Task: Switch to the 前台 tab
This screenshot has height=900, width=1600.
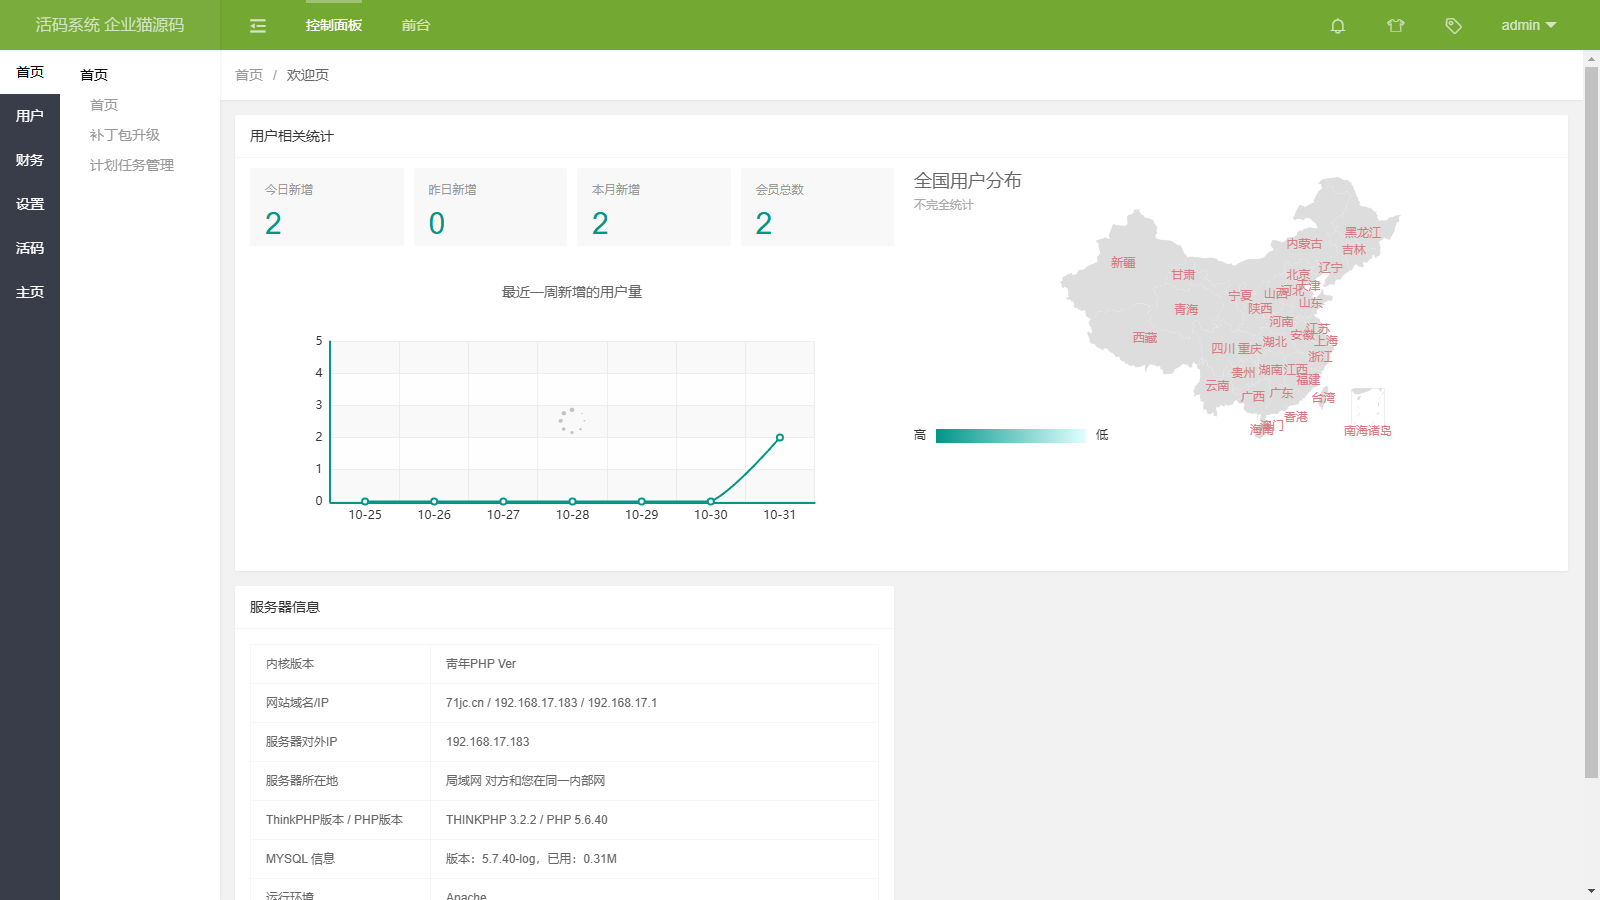Action: click(x=416, y=26)
